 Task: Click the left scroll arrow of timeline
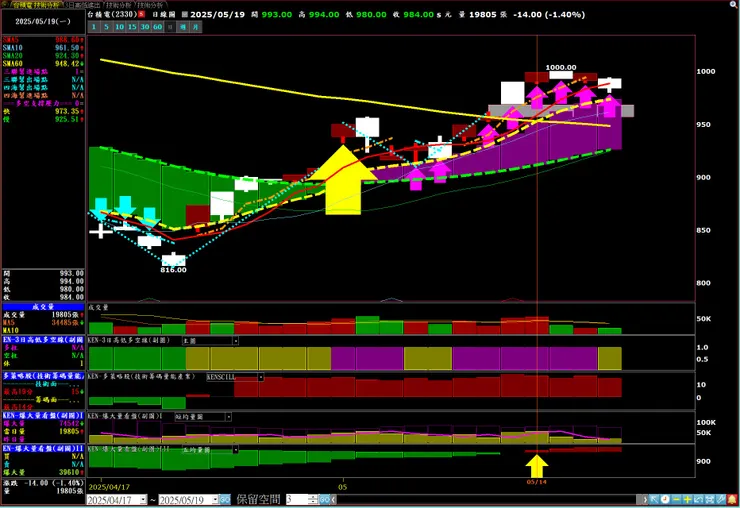334,499
